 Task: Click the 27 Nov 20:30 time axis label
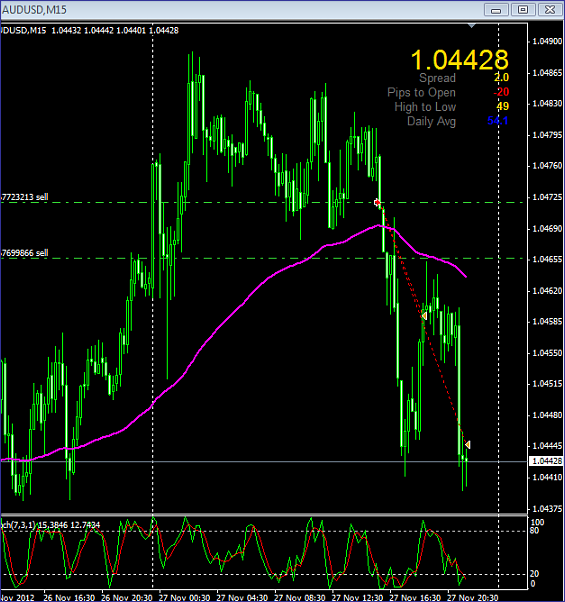(473, 598)
